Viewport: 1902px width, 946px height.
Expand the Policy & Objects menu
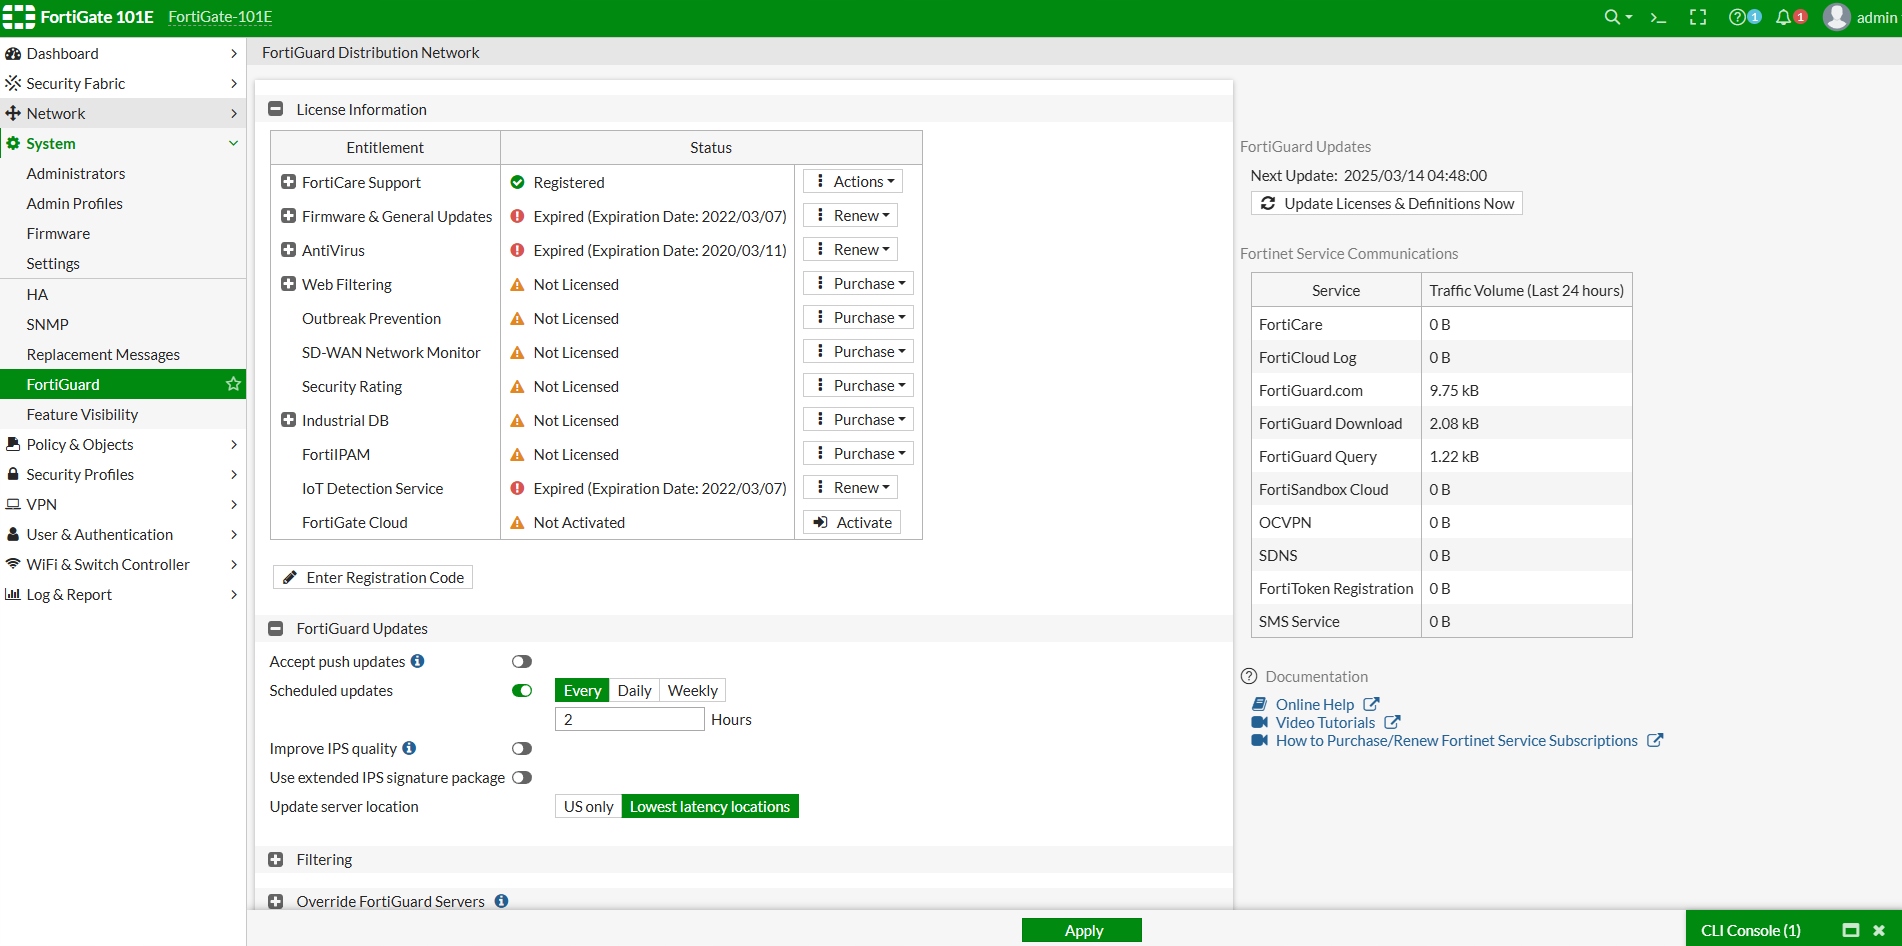[123, 444]
